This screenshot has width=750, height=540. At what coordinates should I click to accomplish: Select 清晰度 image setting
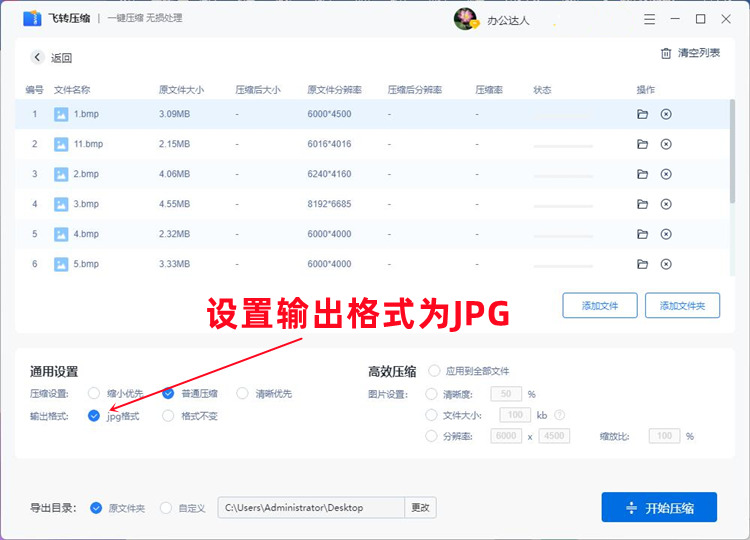[x=431, y=394]
